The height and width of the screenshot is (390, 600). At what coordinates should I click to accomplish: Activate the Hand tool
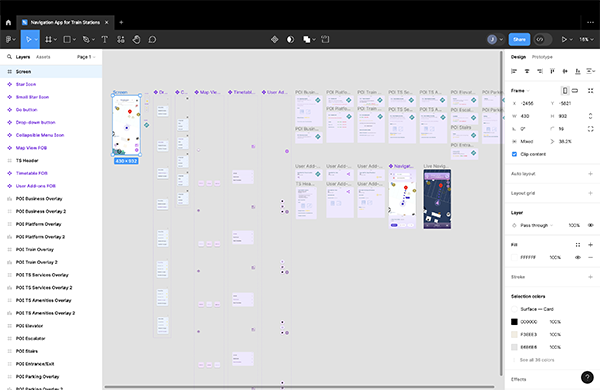(136, 39)
